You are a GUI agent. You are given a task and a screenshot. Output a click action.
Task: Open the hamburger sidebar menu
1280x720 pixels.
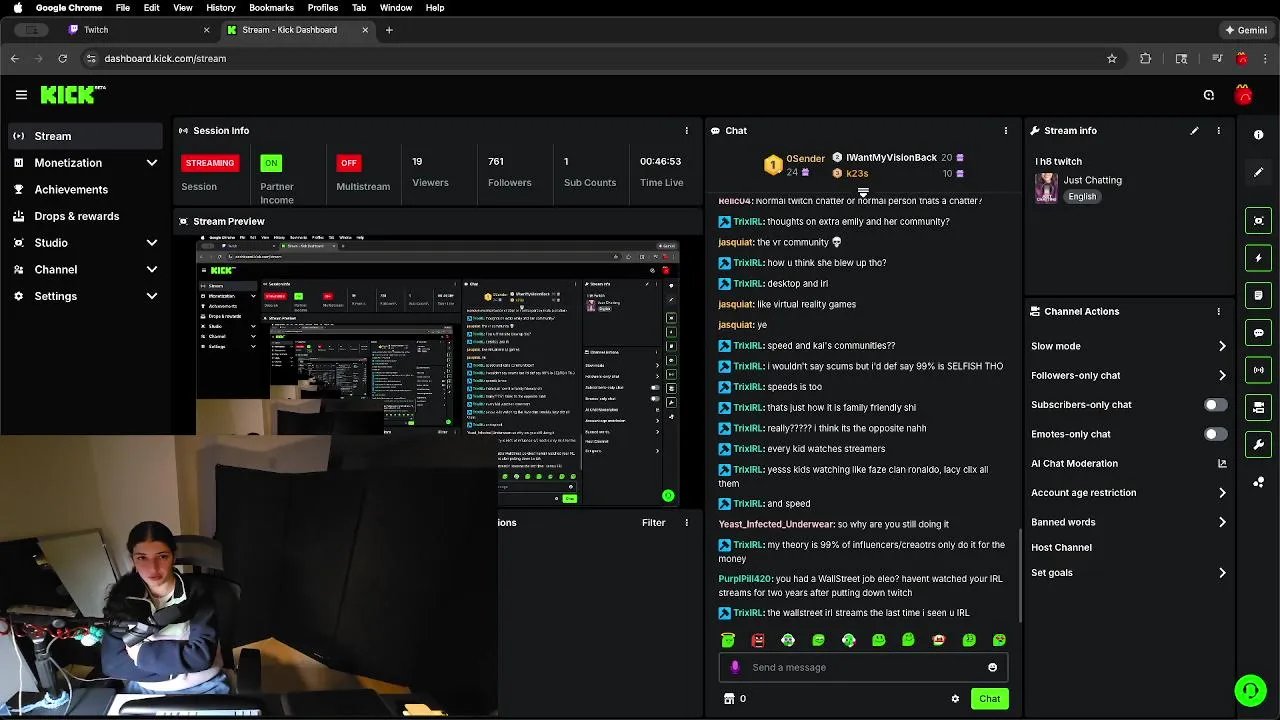[21, 95]
